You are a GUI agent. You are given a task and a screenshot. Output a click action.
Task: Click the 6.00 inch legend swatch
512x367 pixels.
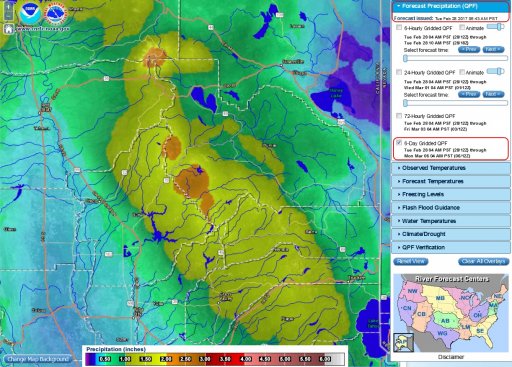(x=325, y=359)
